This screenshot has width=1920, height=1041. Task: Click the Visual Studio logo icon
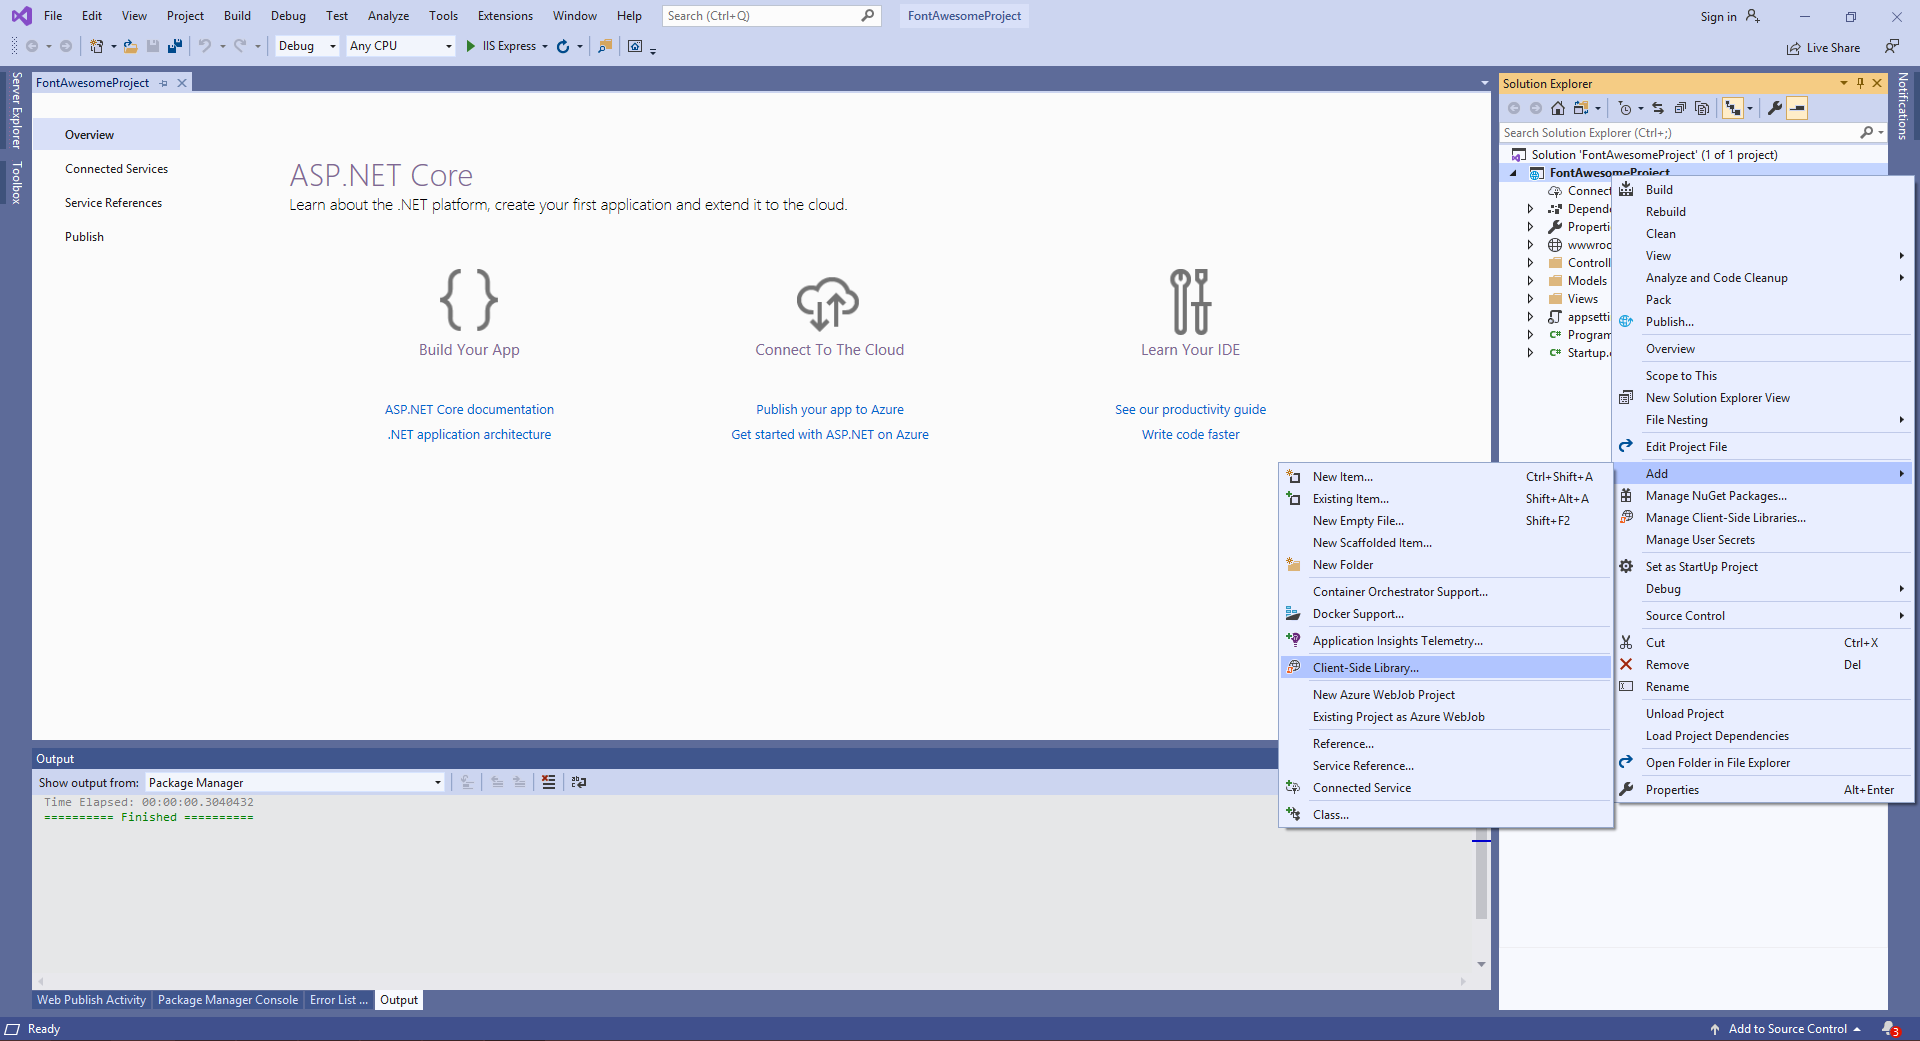(x=21, y=16)
